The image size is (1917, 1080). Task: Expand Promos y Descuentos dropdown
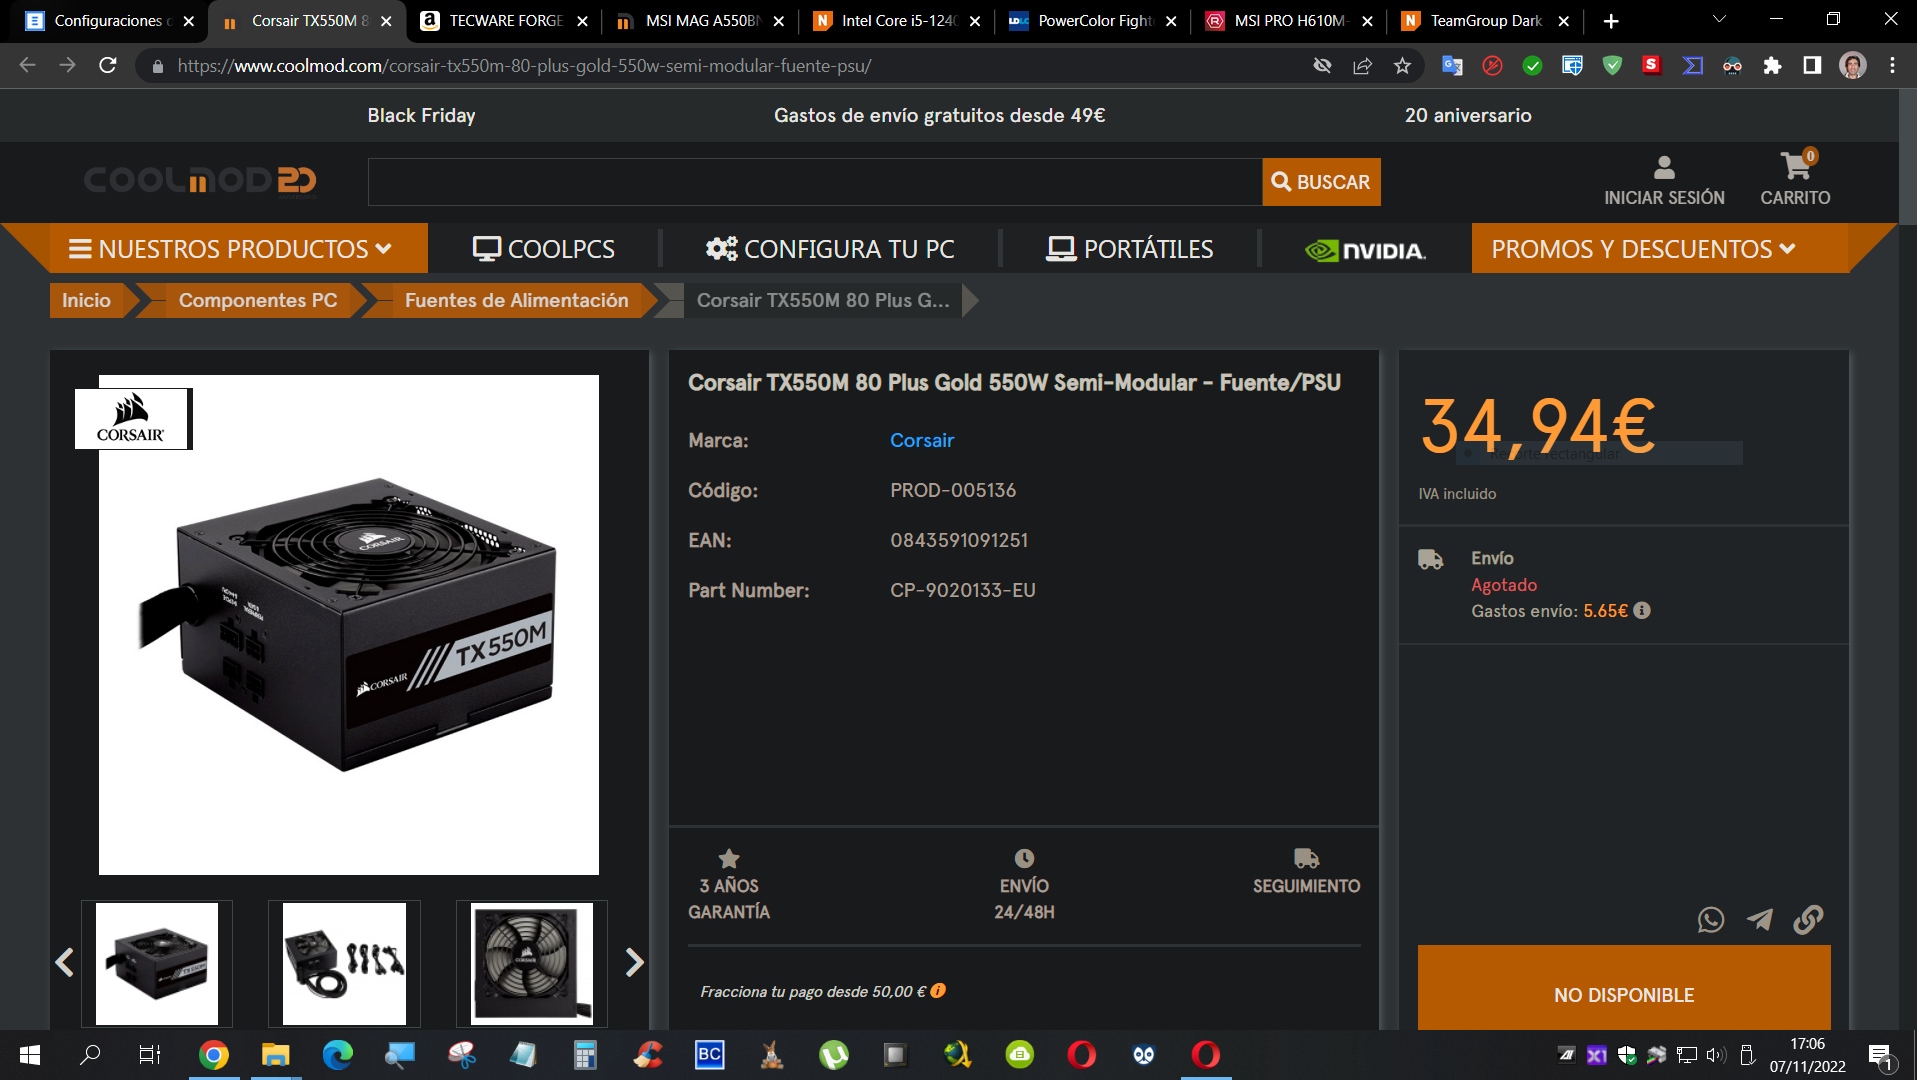[1642, 249]
